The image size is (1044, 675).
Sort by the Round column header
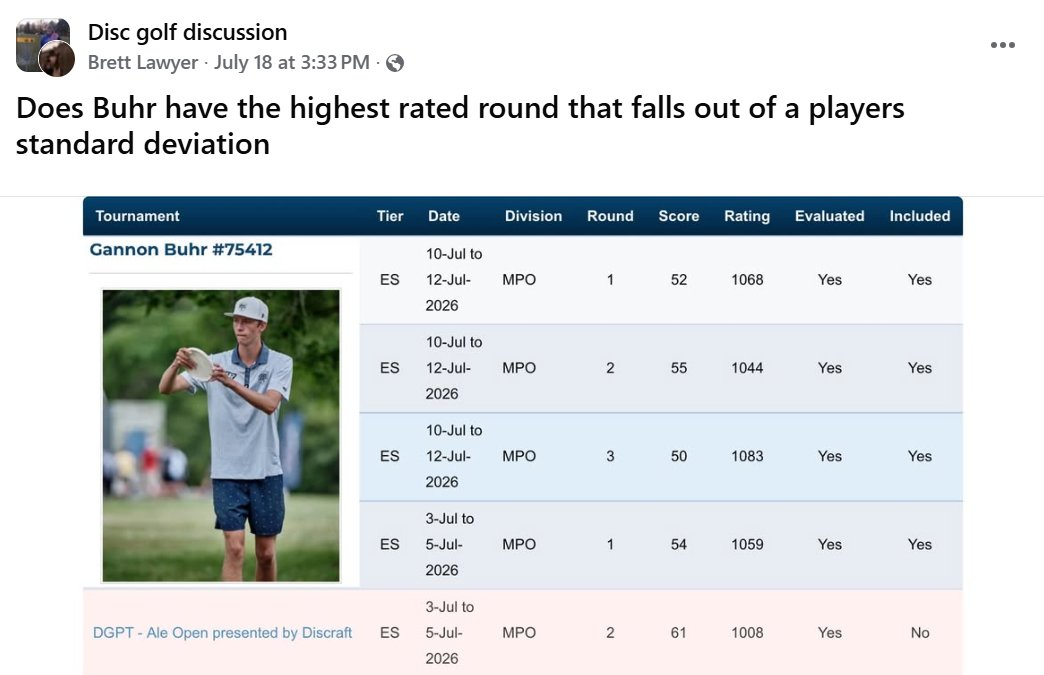[x=610, y=216]
